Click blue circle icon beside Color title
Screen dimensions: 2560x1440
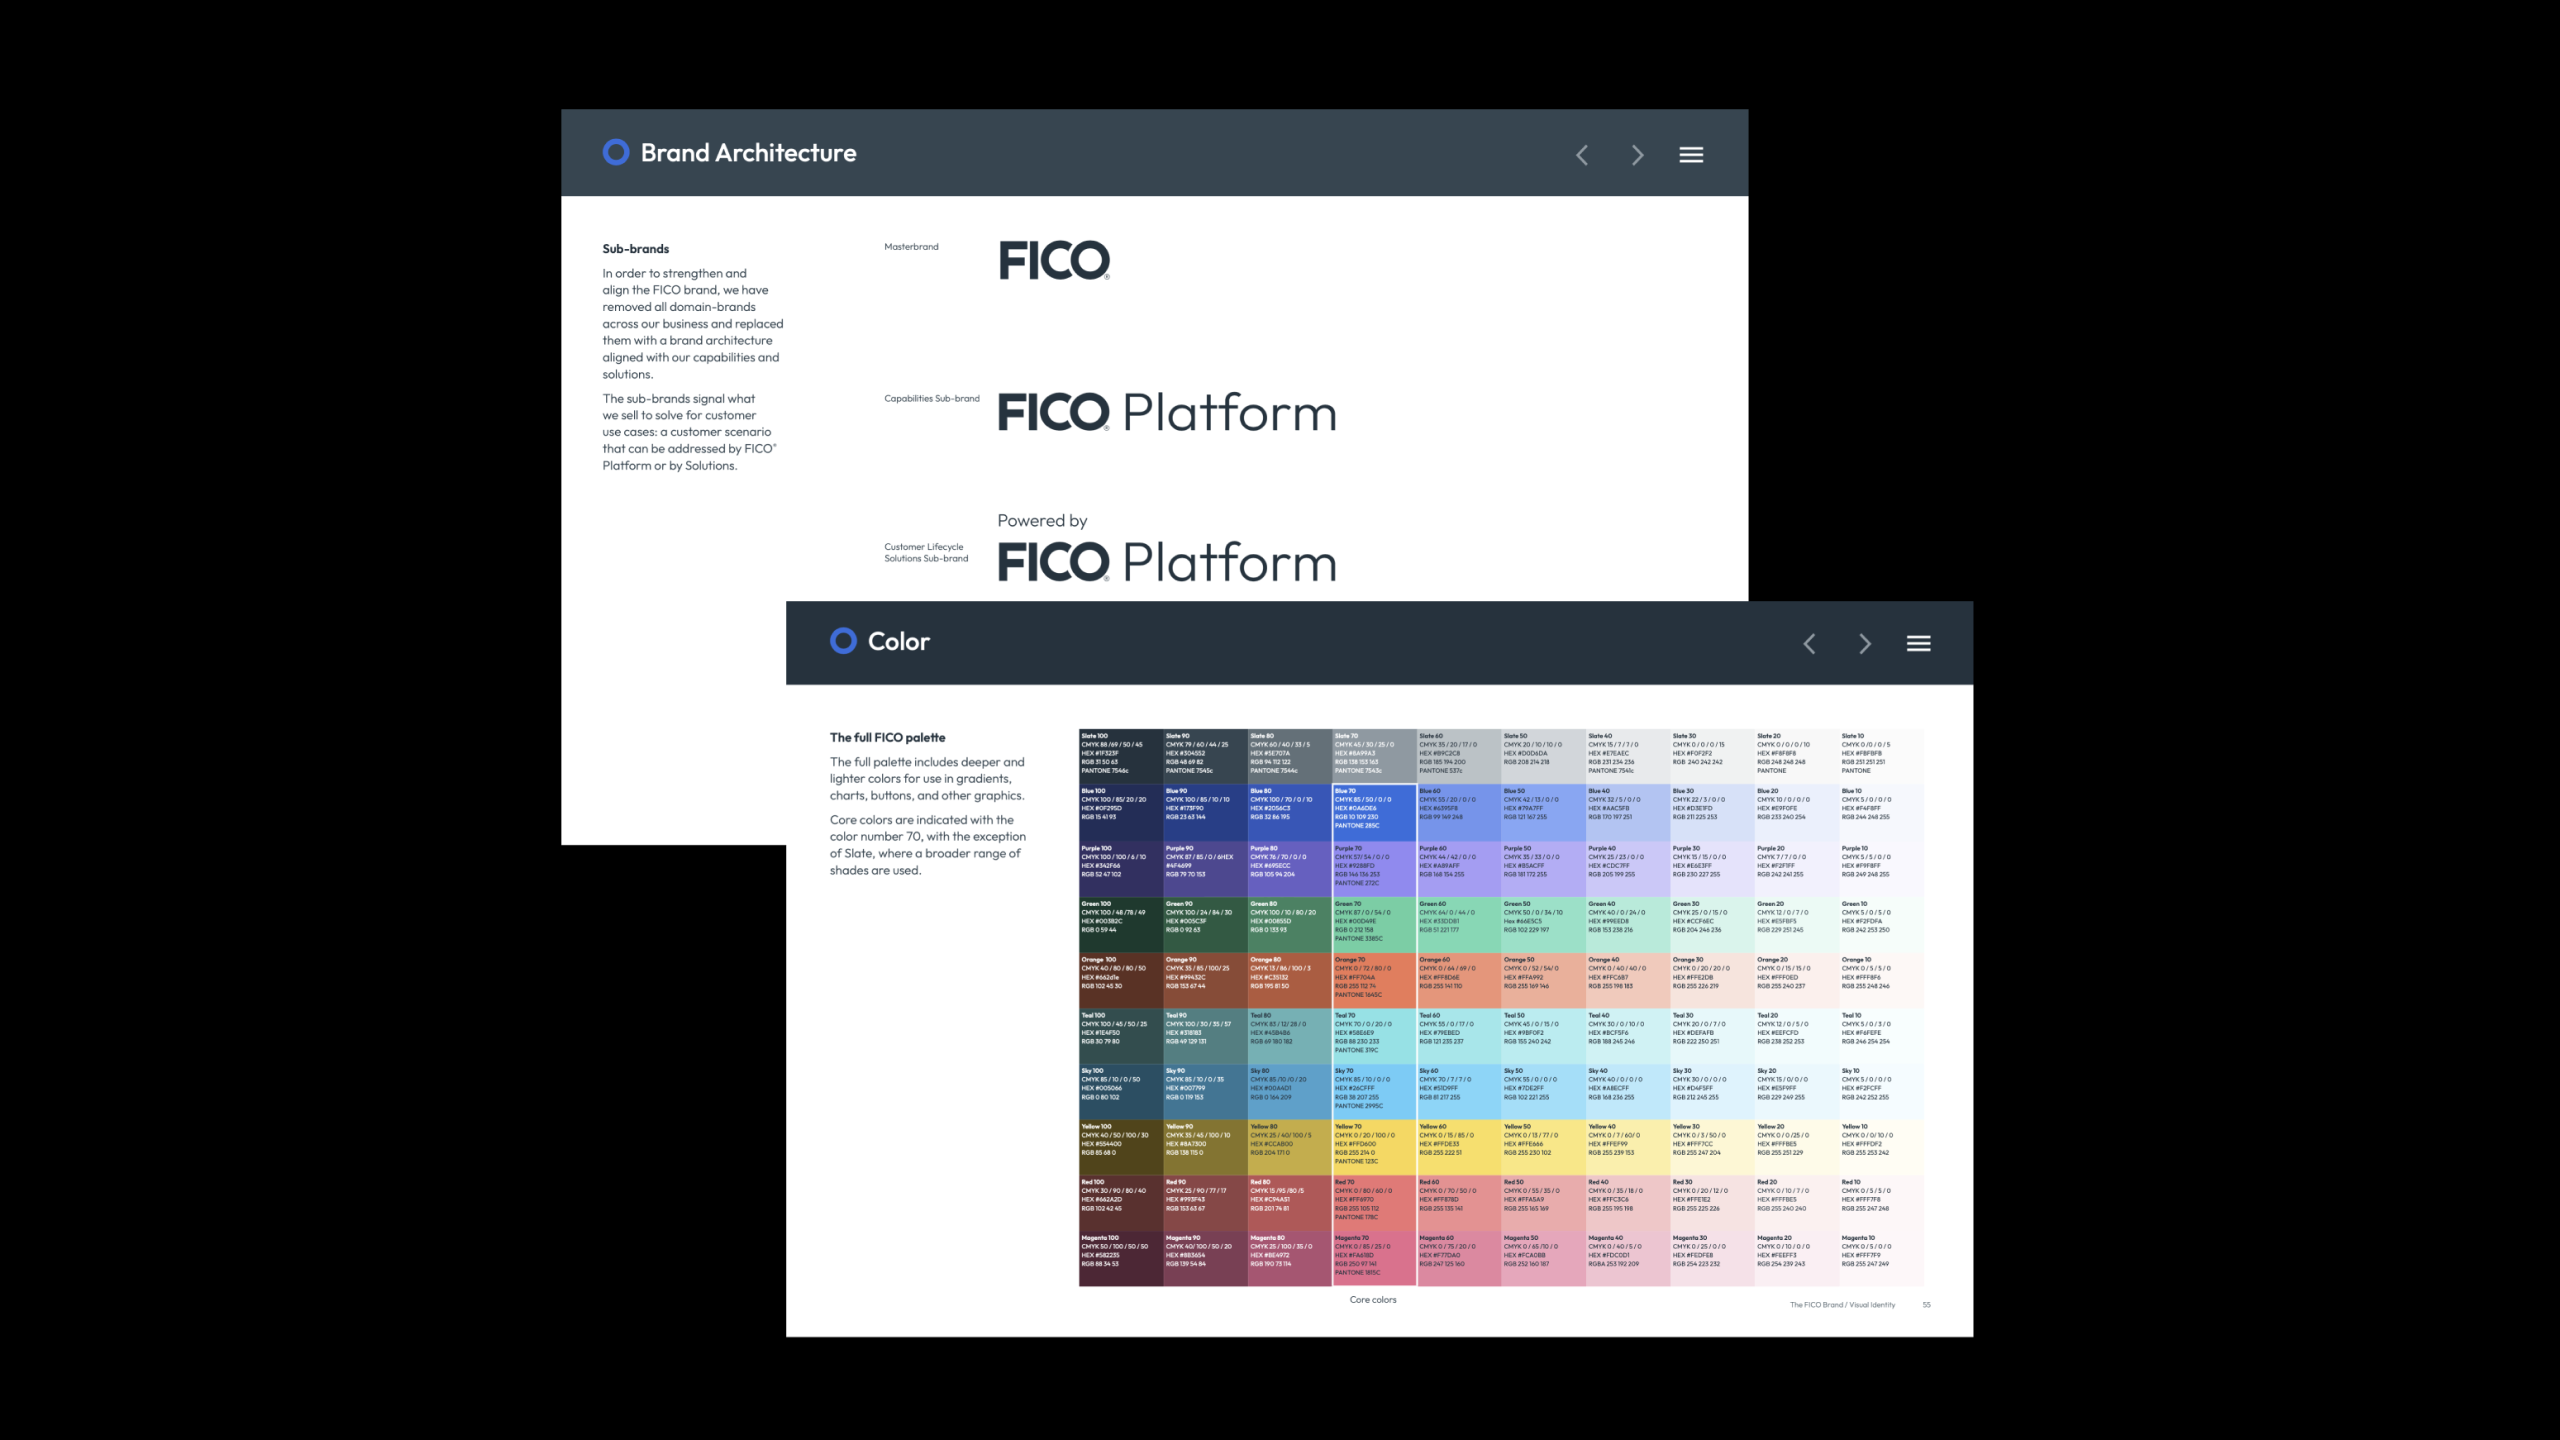[x=843, y=641]
